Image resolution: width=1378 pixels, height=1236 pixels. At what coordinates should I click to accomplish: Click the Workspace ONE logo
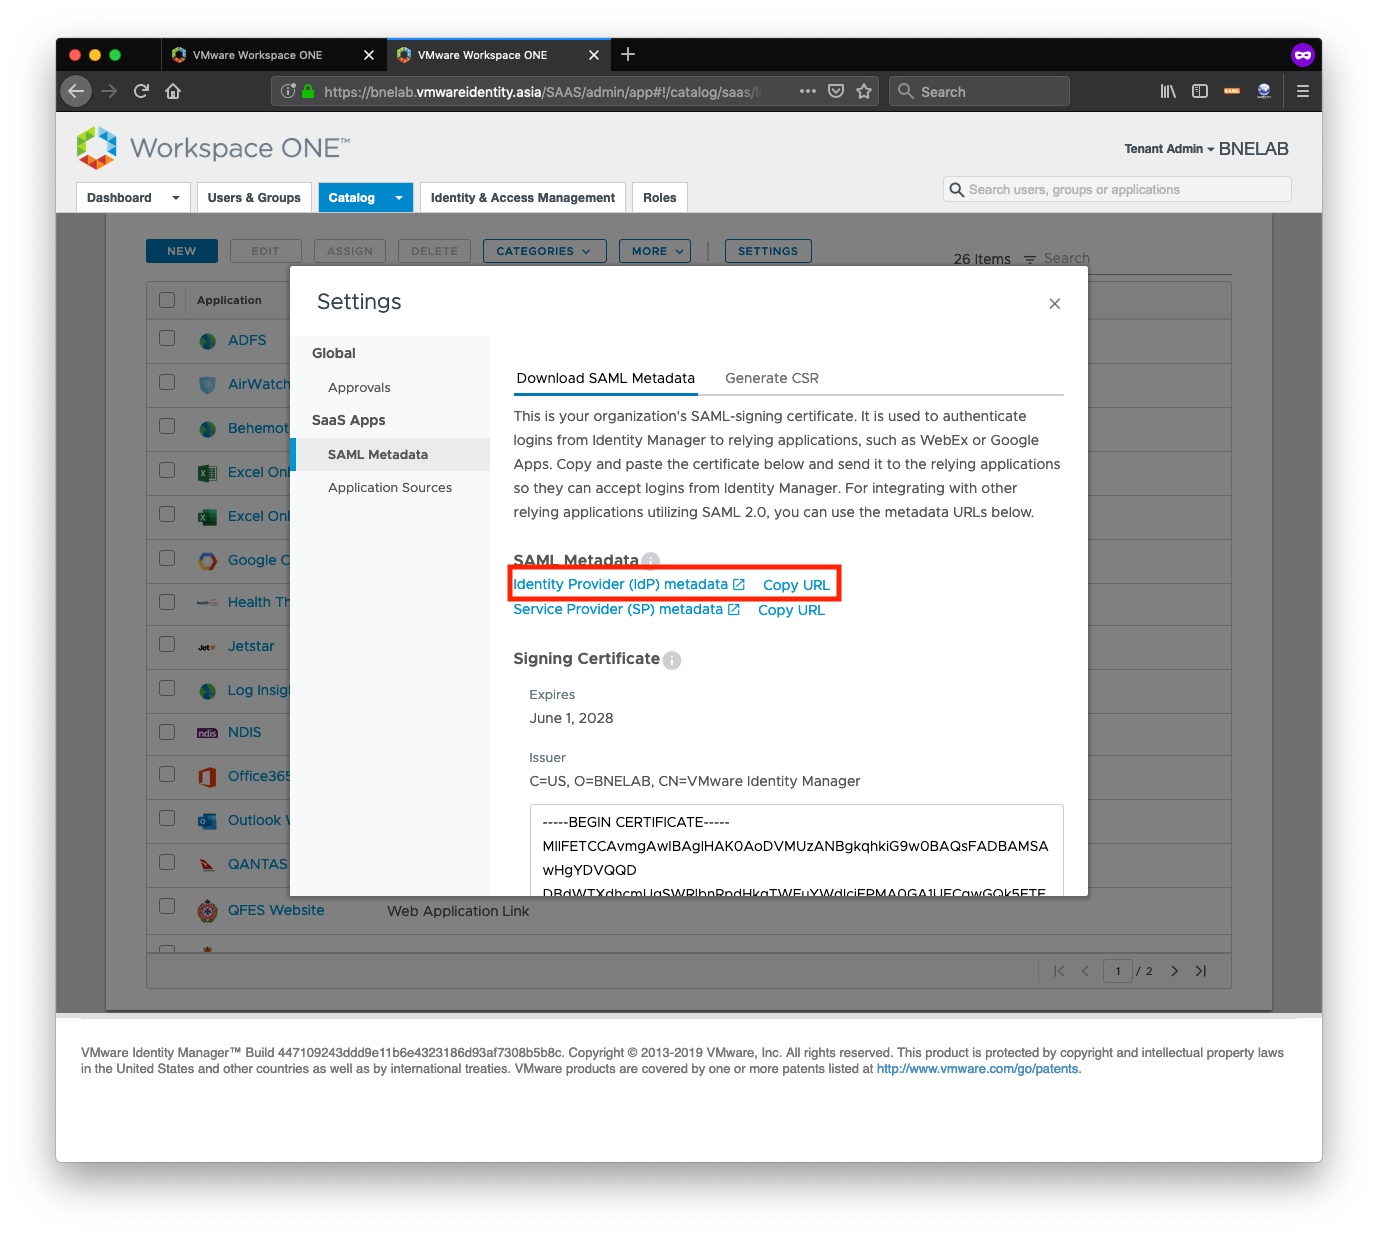pos(213,148)
